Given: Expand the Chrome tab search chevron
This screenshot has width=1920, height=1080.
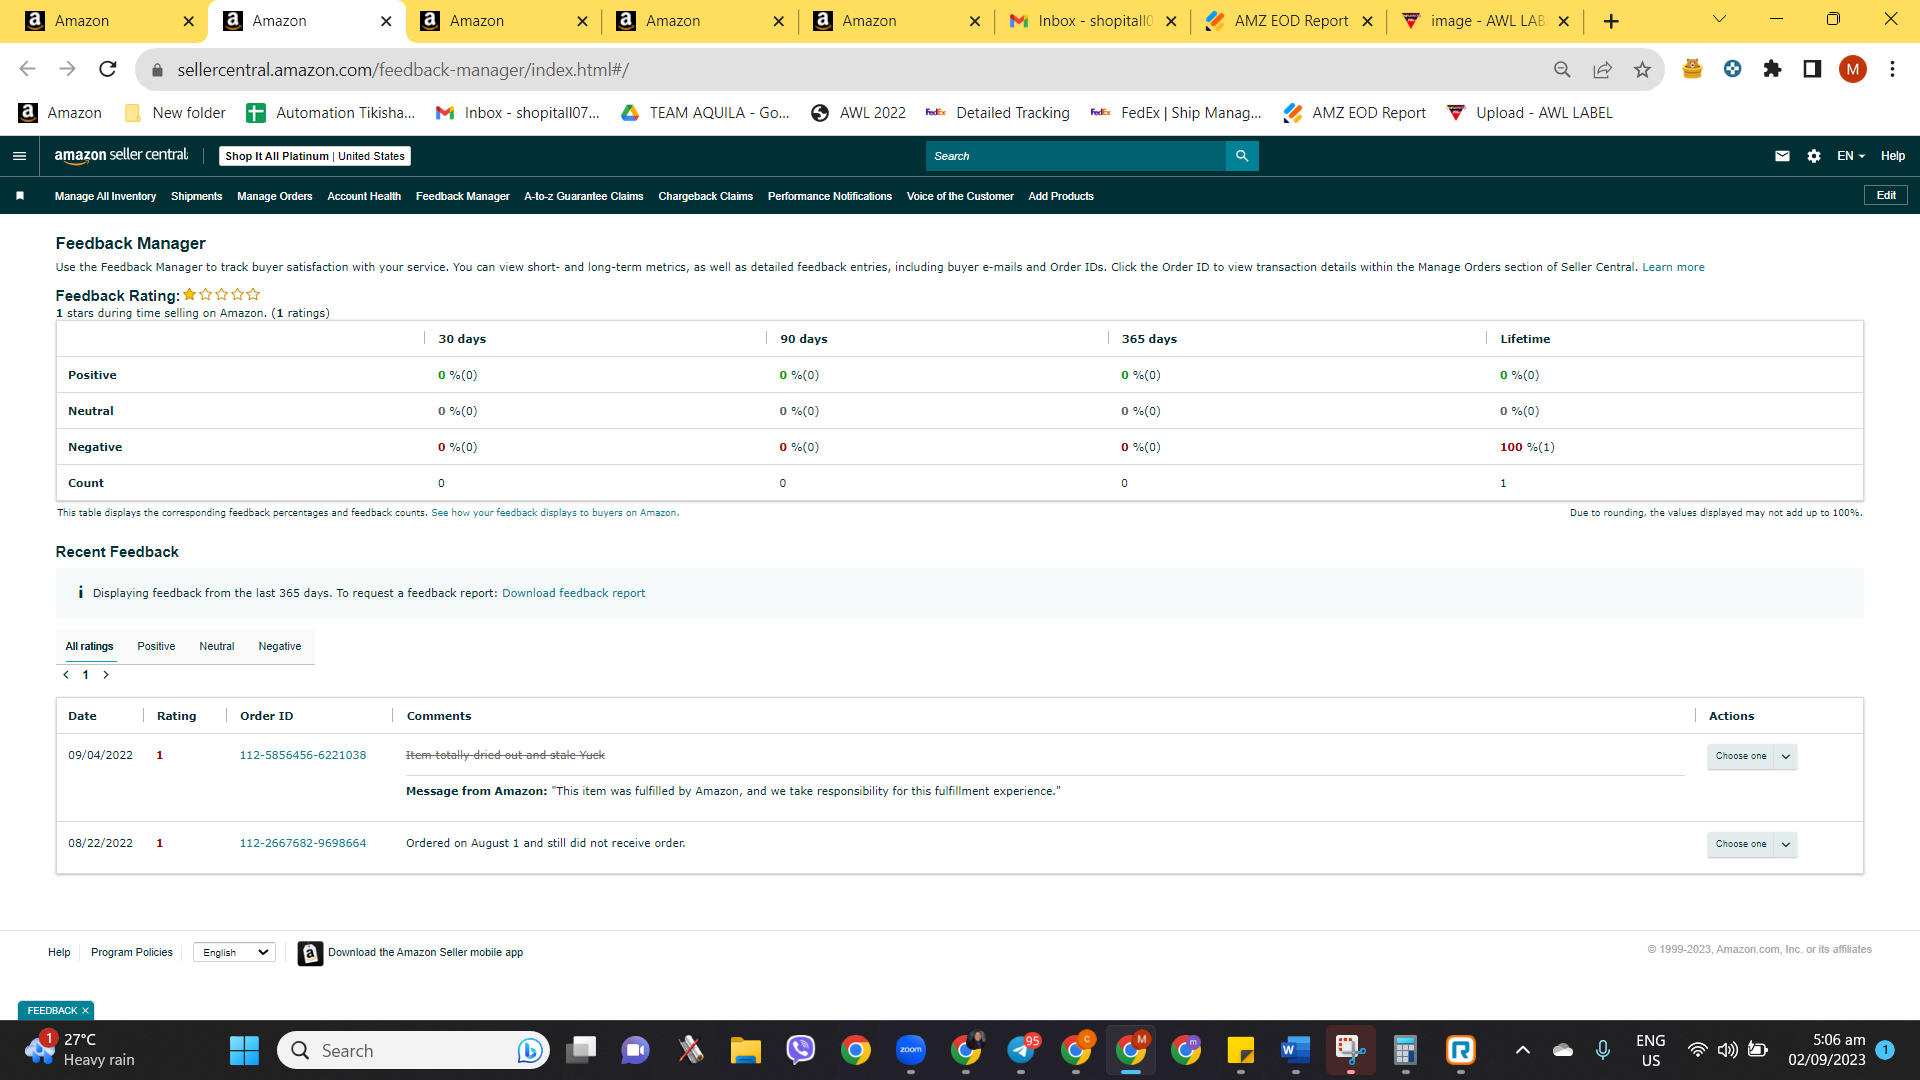Looking at the screenshot, I should coord(1719,20).
